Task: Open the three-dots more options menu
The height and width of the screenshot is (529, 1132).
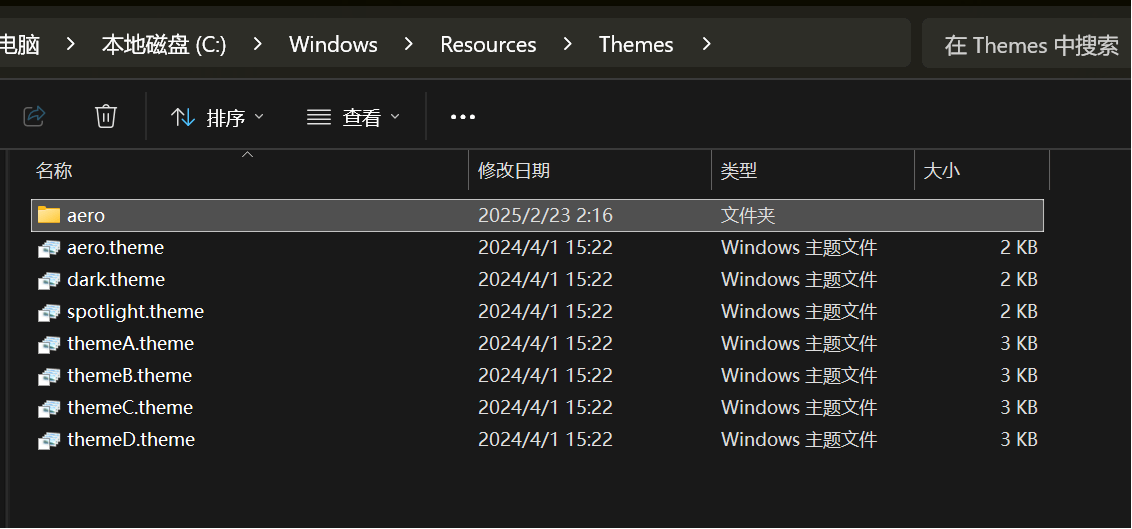Action: [x=463, y=117]
